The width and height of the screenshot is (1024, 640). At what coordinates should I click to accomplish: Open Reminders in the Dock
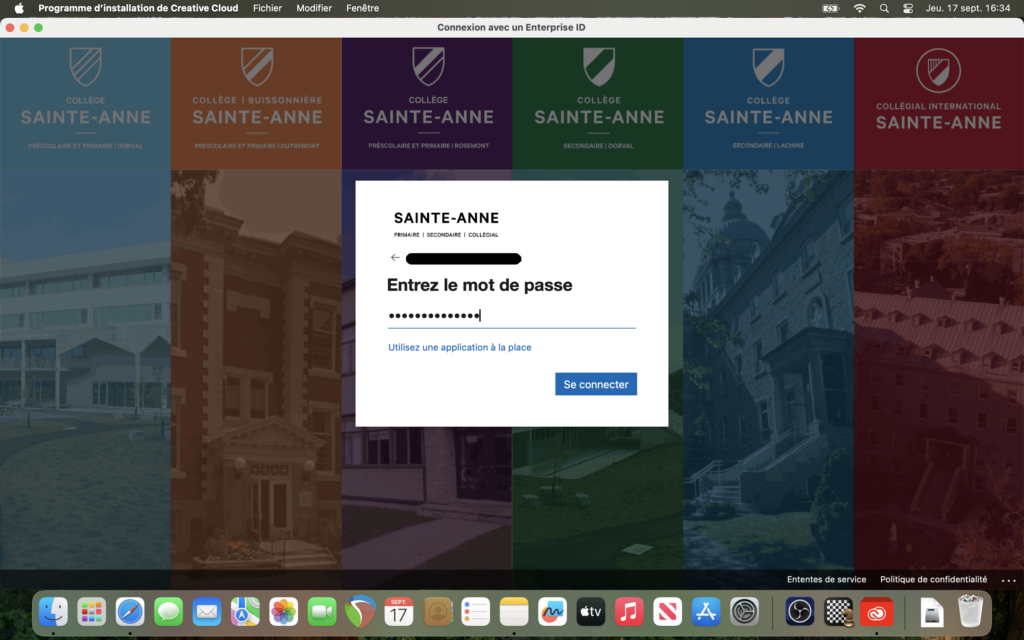(x=475, y=612)
